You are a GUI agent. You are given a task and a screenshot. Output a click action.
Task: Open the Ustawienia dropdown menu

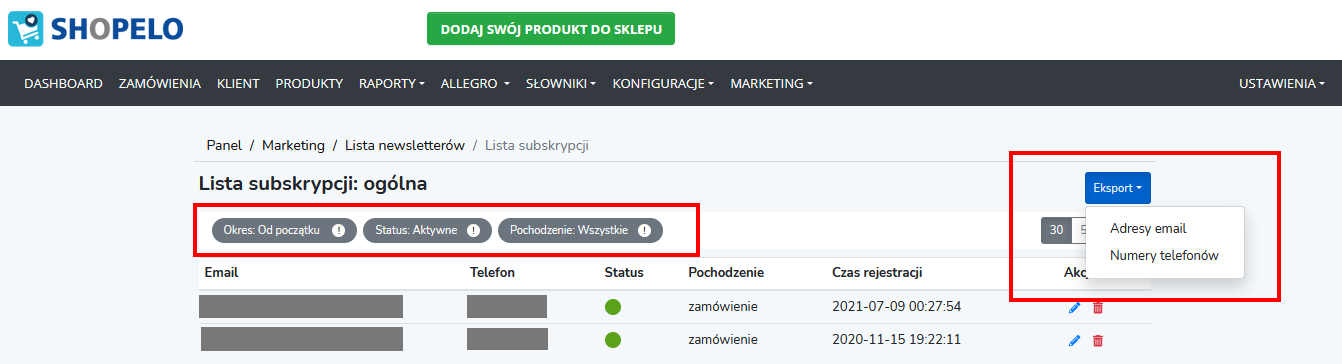pyautogui.click(x=1282, y=84)
